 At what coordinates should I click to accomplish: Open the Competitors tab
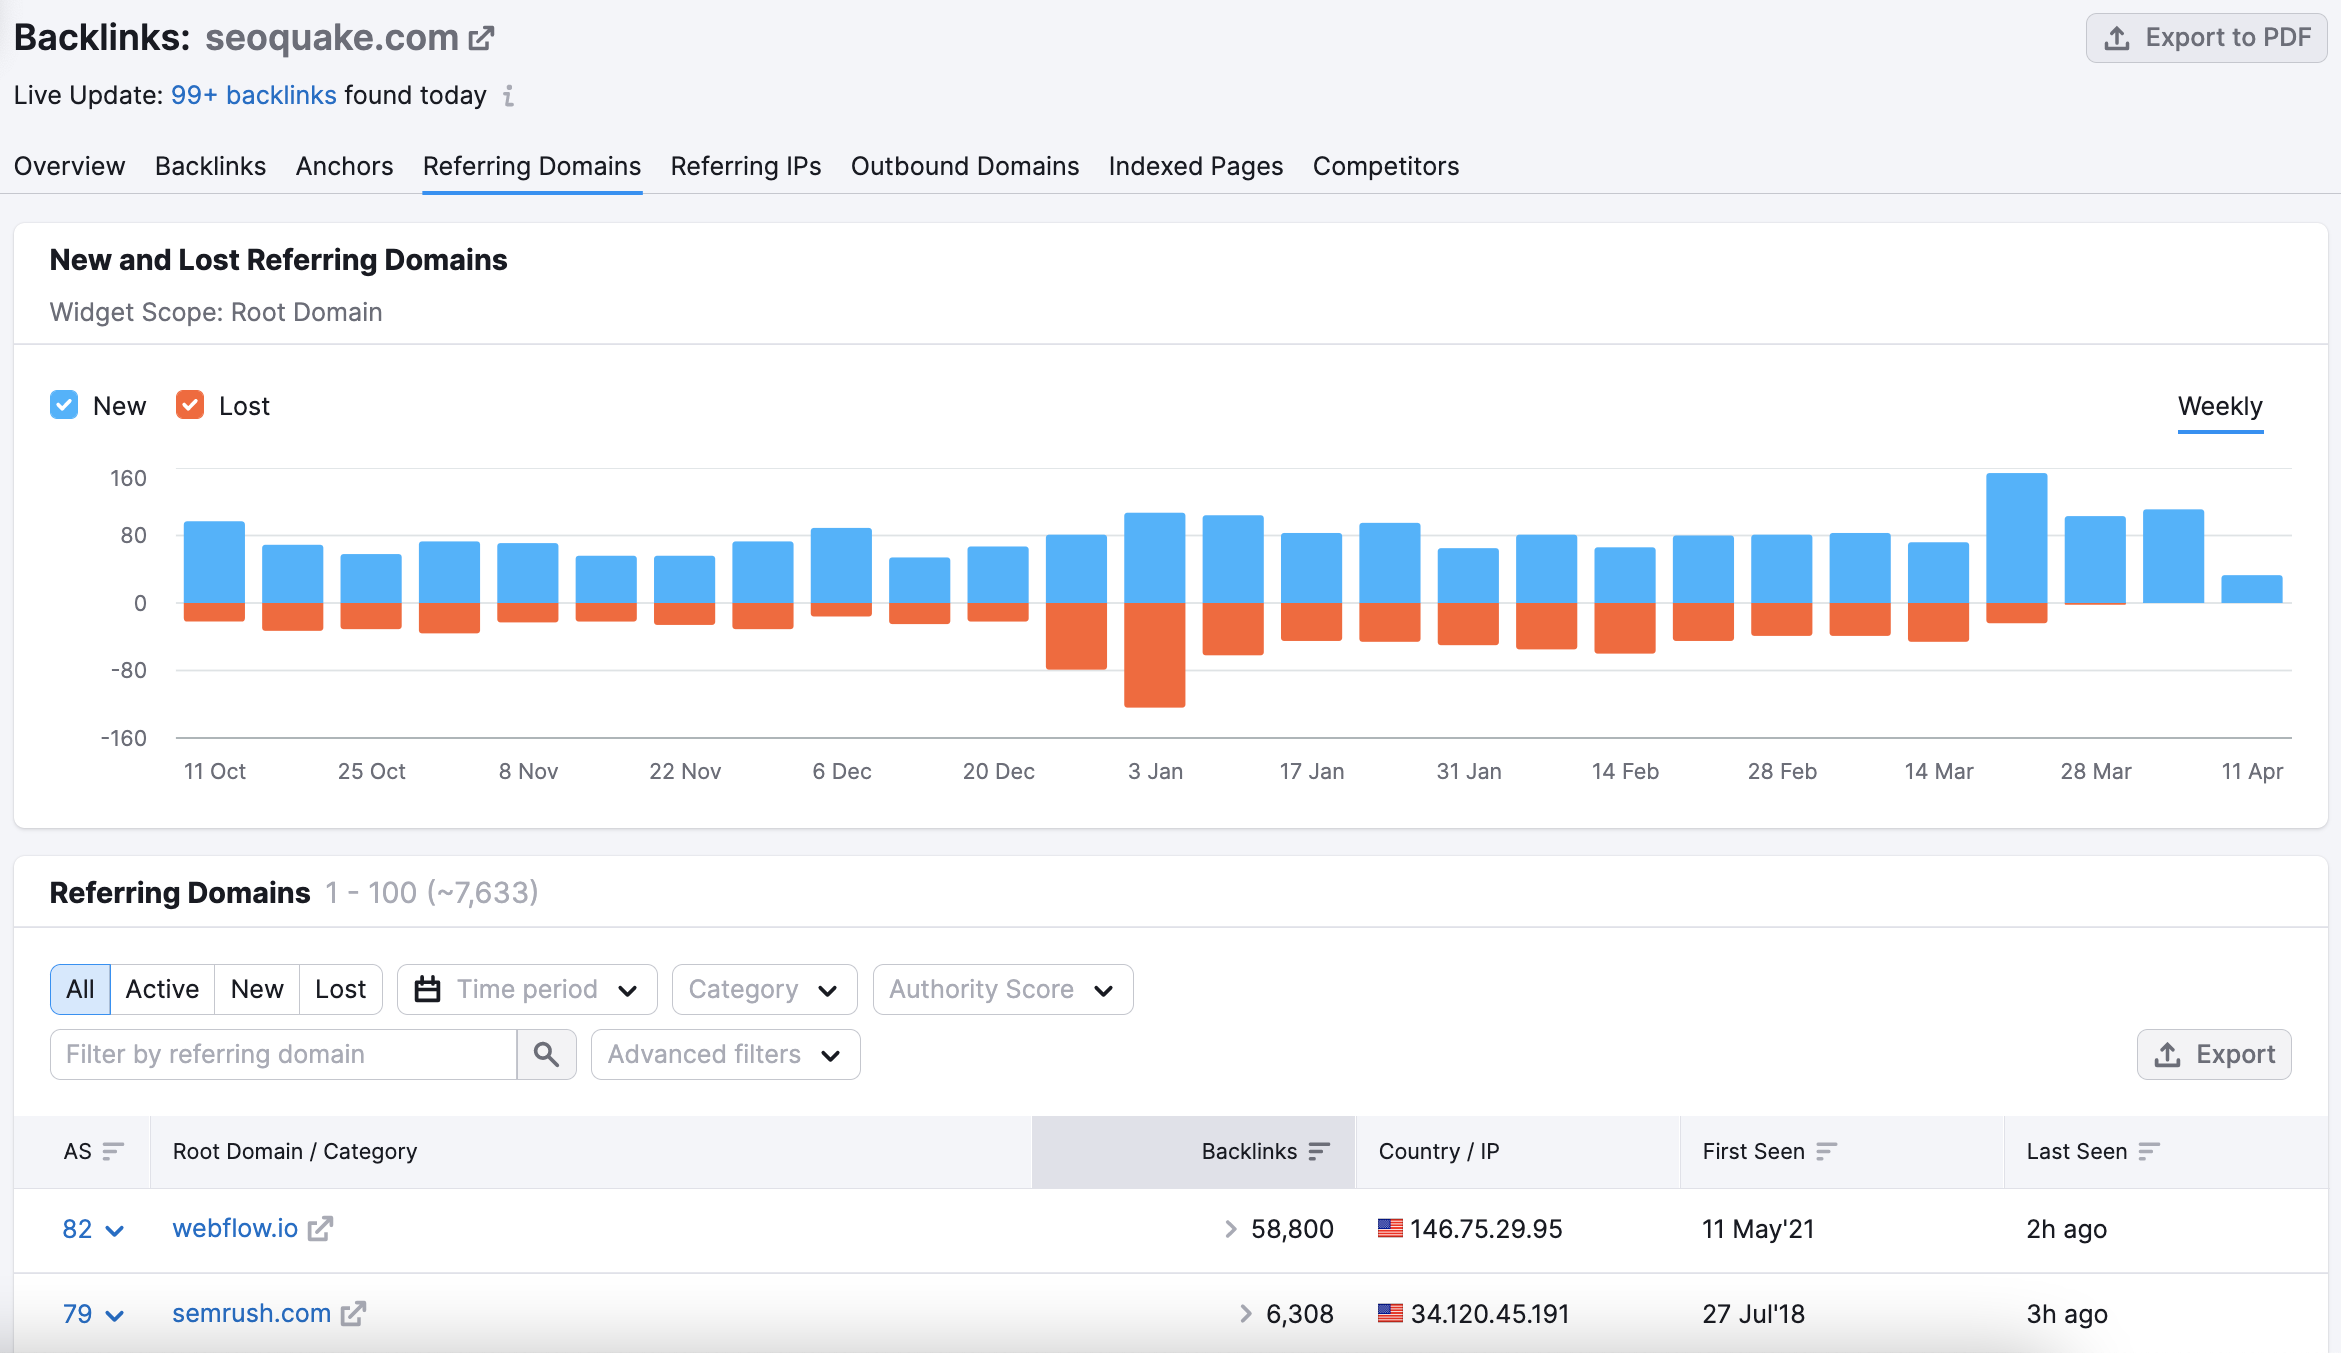click(1386, 166)
